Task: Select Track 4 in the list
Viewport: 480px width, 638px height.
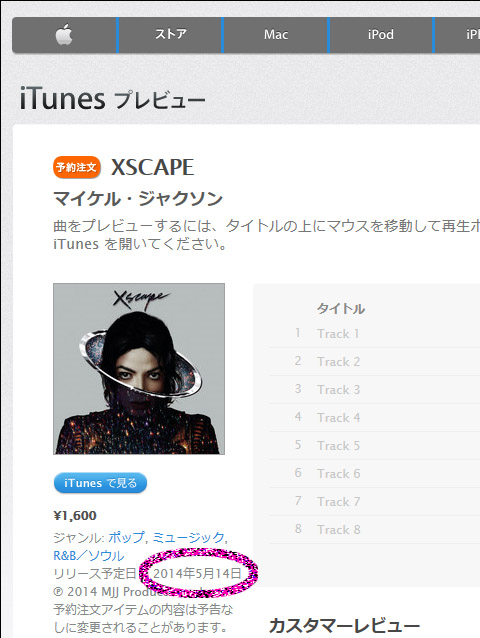Action: (374, 418)
